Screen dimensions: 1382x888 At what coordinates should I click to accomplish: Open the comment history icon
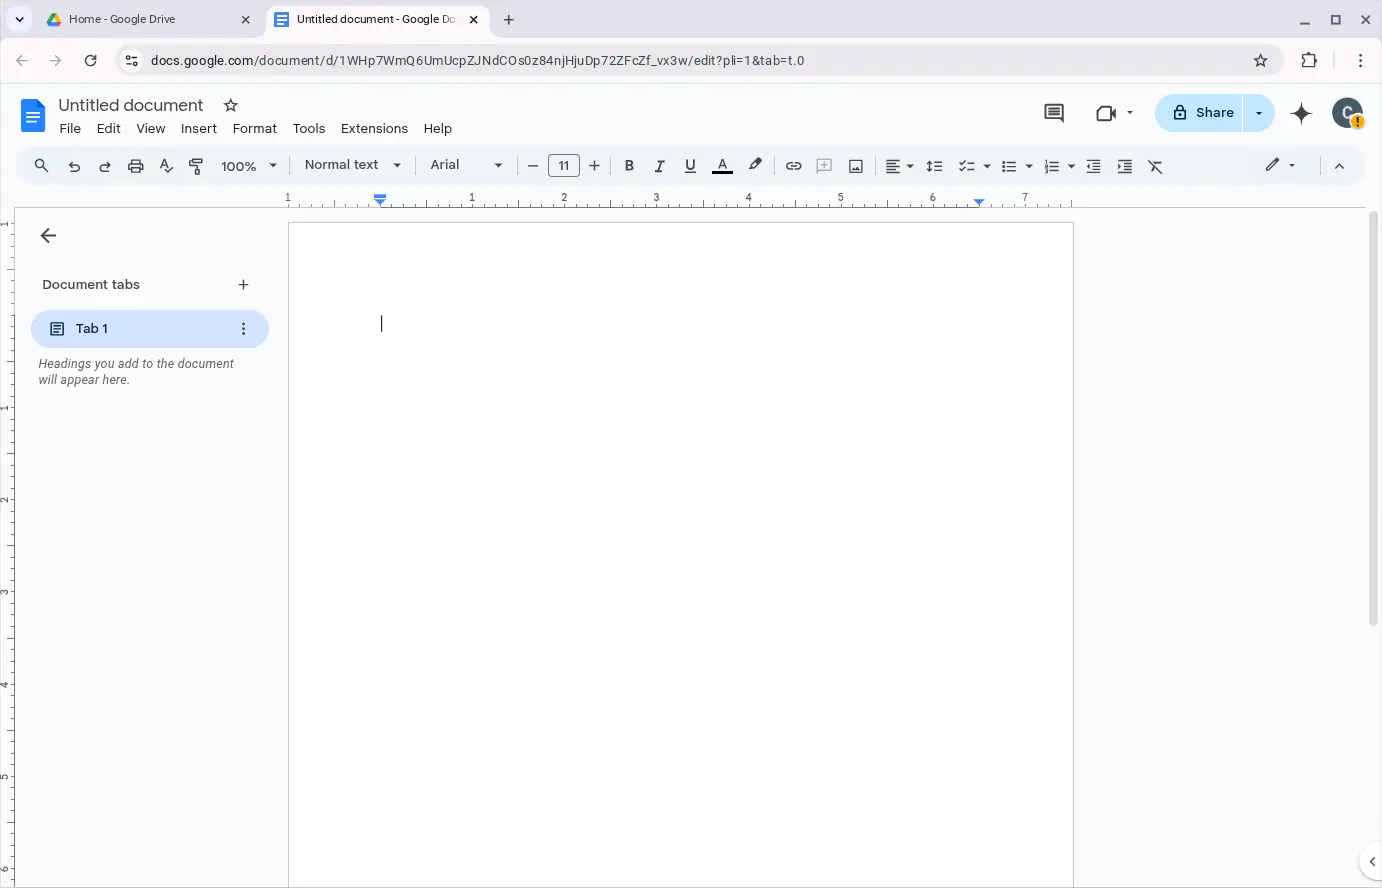pyautogui.click(x=1054, y=113)
